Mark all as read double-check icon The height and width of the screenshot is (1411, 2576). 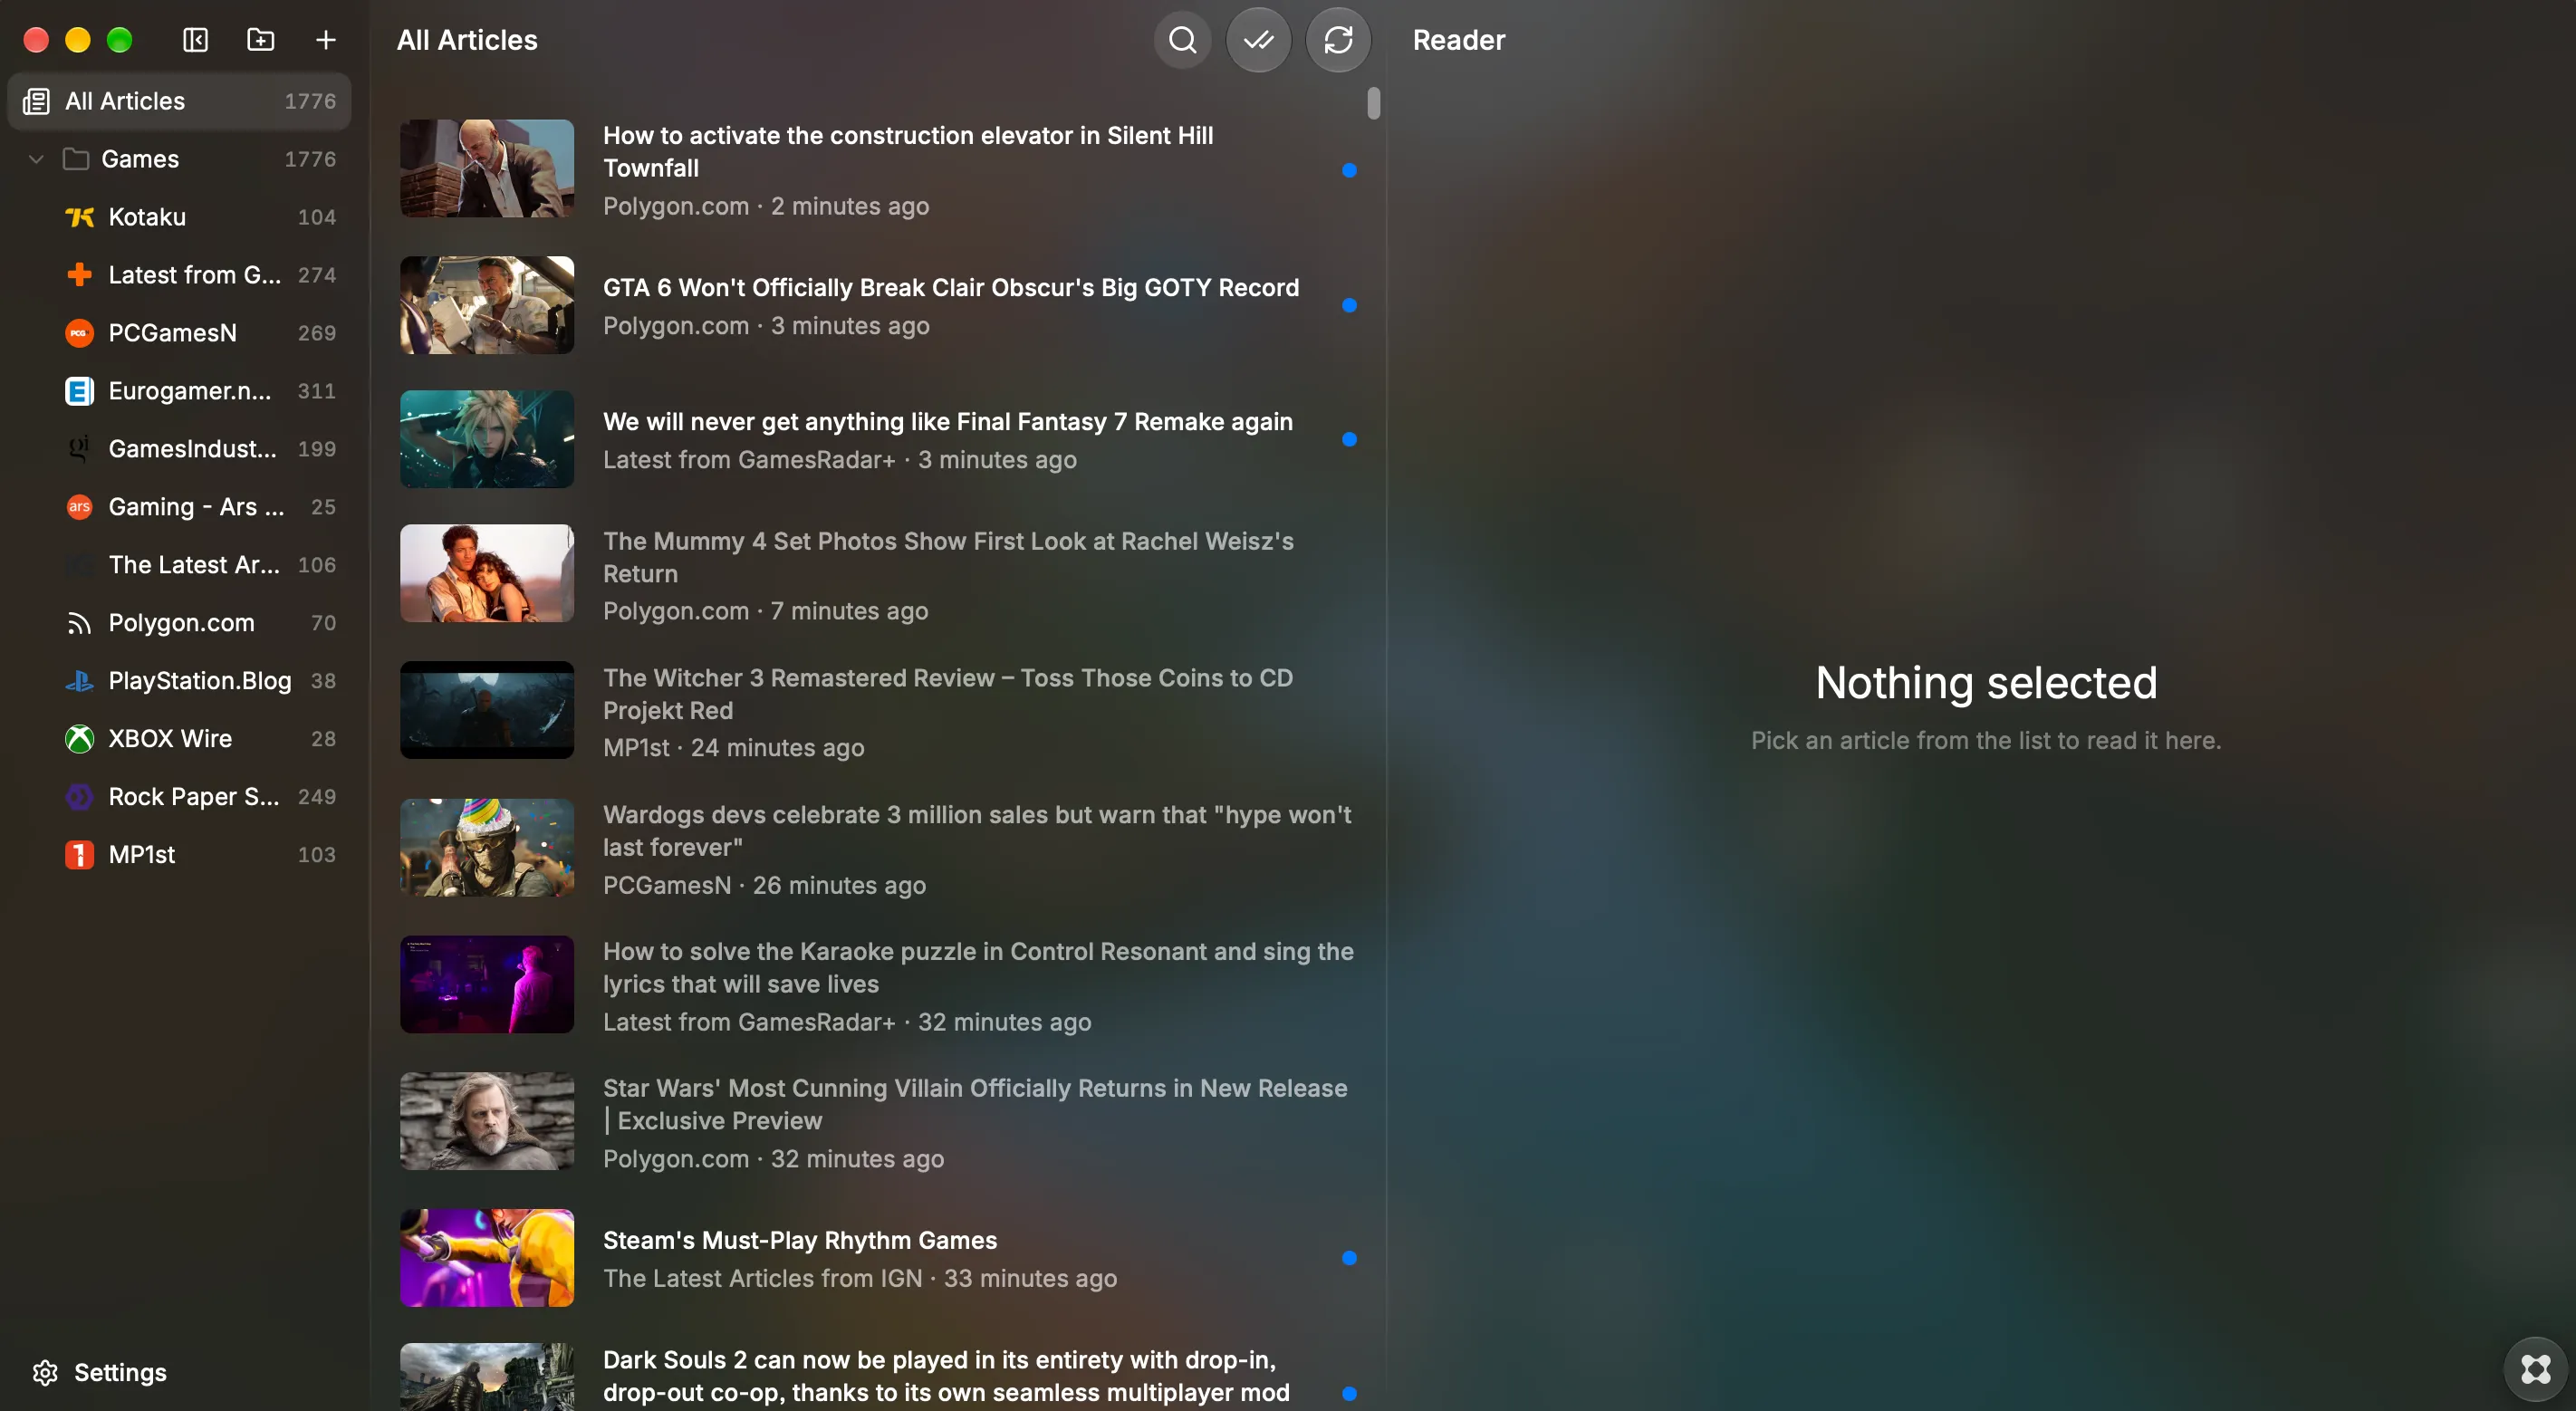pyautogui.click(x=1258, y=40)
